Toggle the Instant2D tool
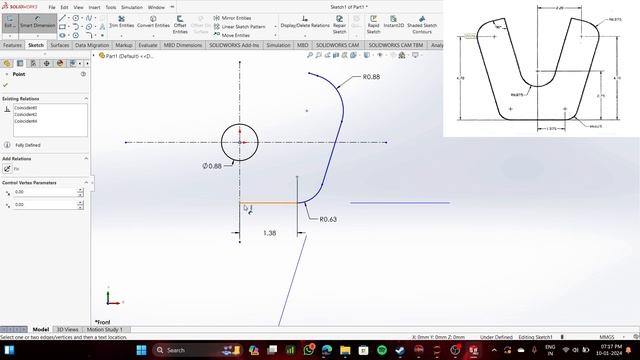This screenshot has height=360, width=640. pos(393,22)
